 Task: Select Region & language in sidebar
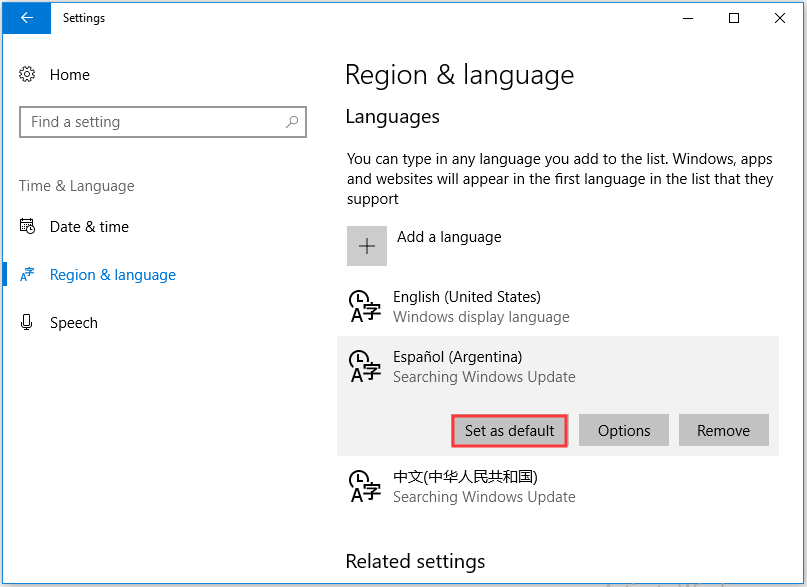coord(113,275)
